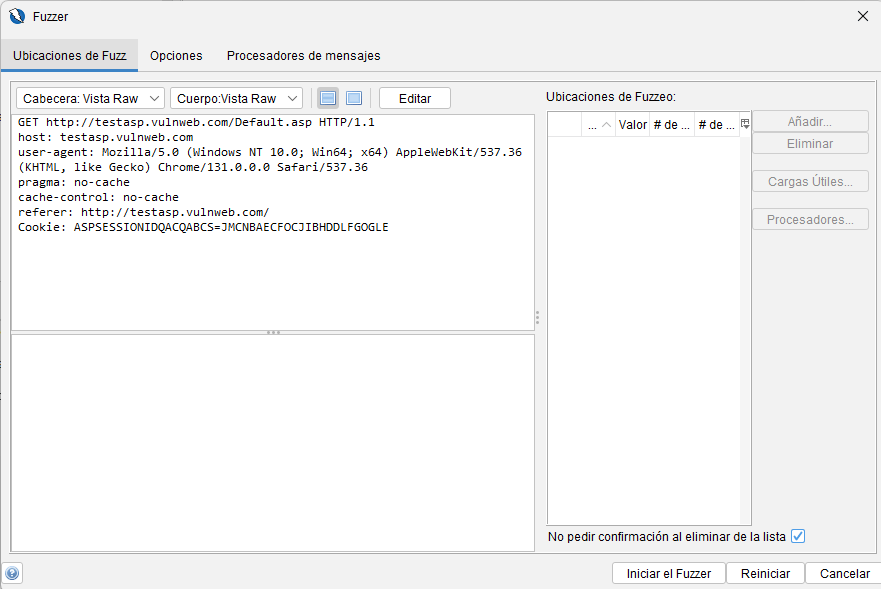Click inside the empty request body area
The image size is (881, 589).
pos(273,440)
